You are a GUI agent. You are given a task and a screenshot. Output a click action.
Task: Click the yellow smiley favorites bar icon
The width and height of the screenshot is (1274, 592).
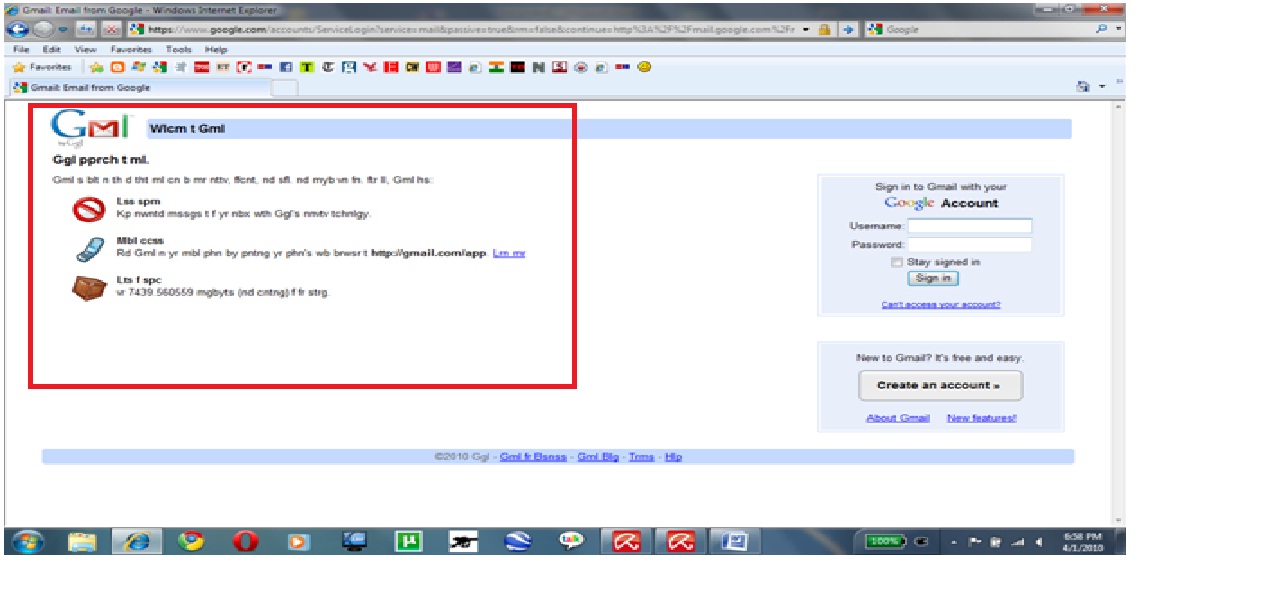644,67
